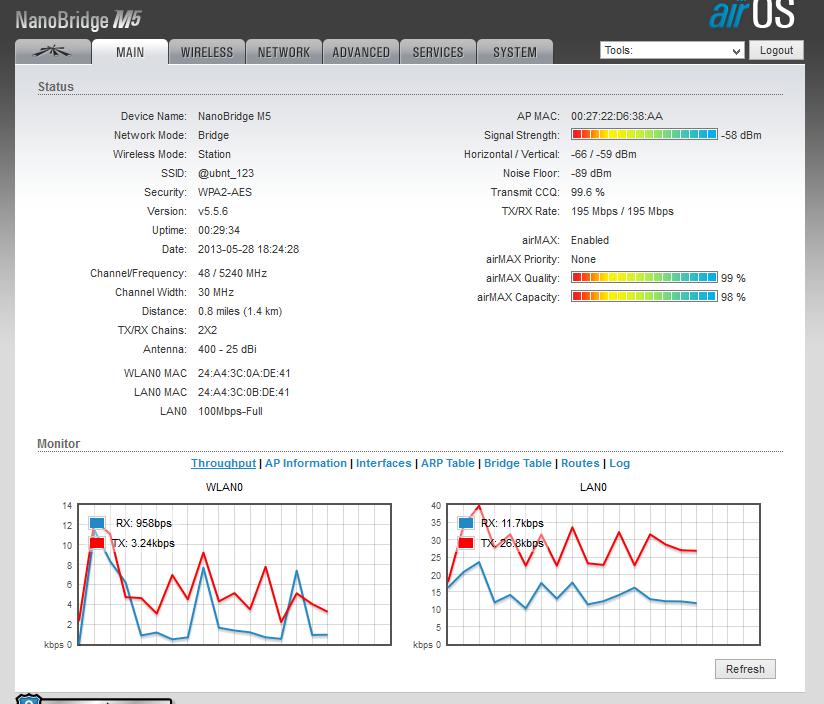Screen dimensions: 824x704
Task: Click the blue RX swatch in WLAN0 legend
Action: click(x=97, y=523)
